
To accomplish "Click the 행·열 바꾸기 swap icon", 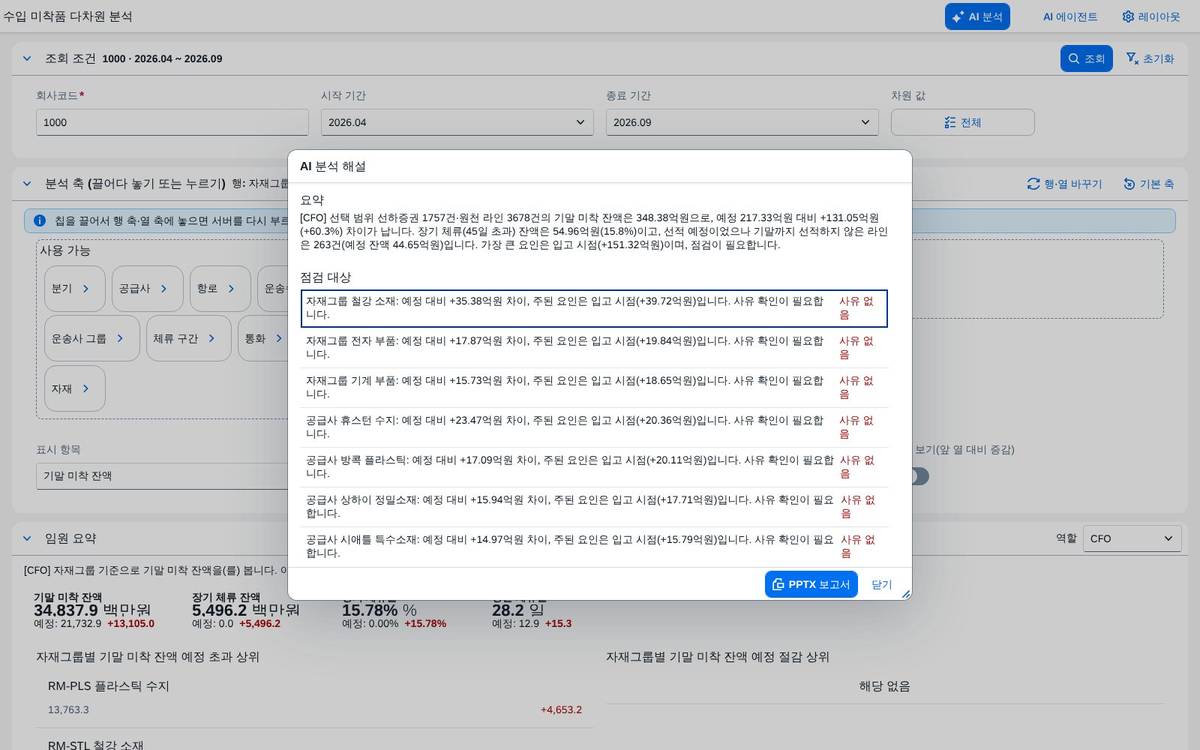I will [x=1034, y=184].
